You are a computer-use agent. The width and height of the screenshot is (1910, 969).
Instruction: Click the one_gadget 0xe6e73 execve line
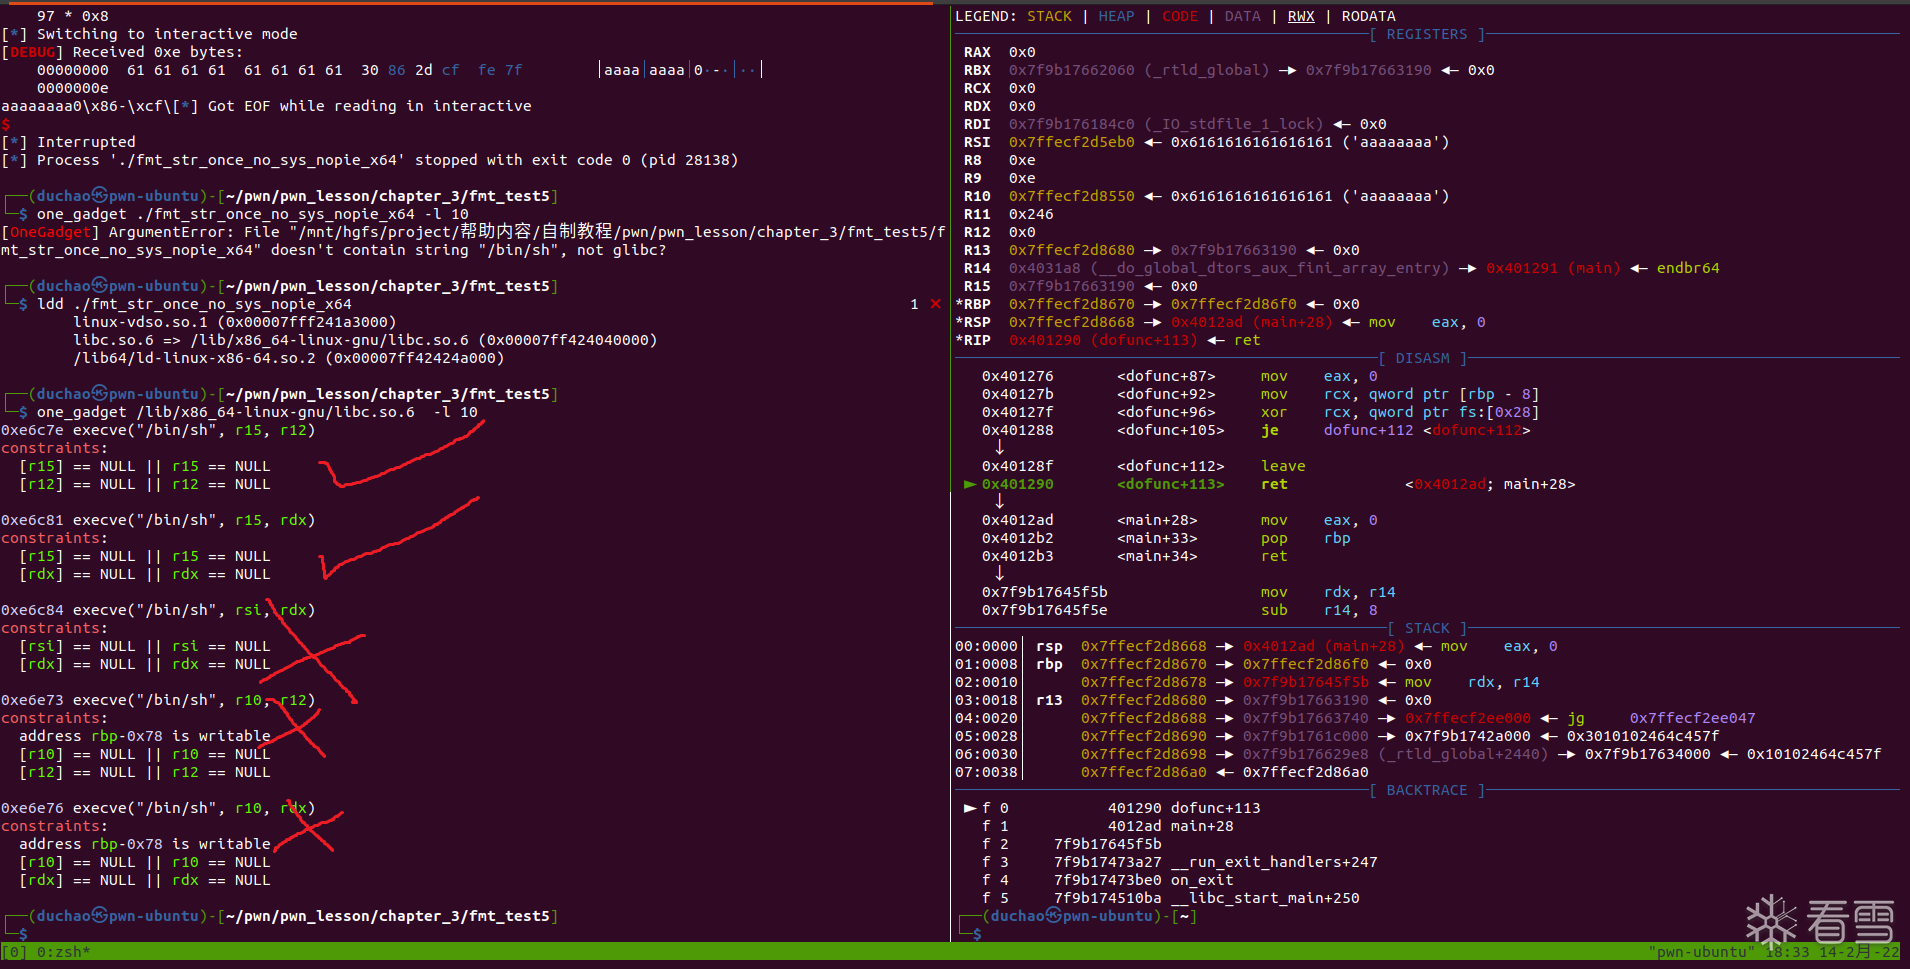click(158, 700)
